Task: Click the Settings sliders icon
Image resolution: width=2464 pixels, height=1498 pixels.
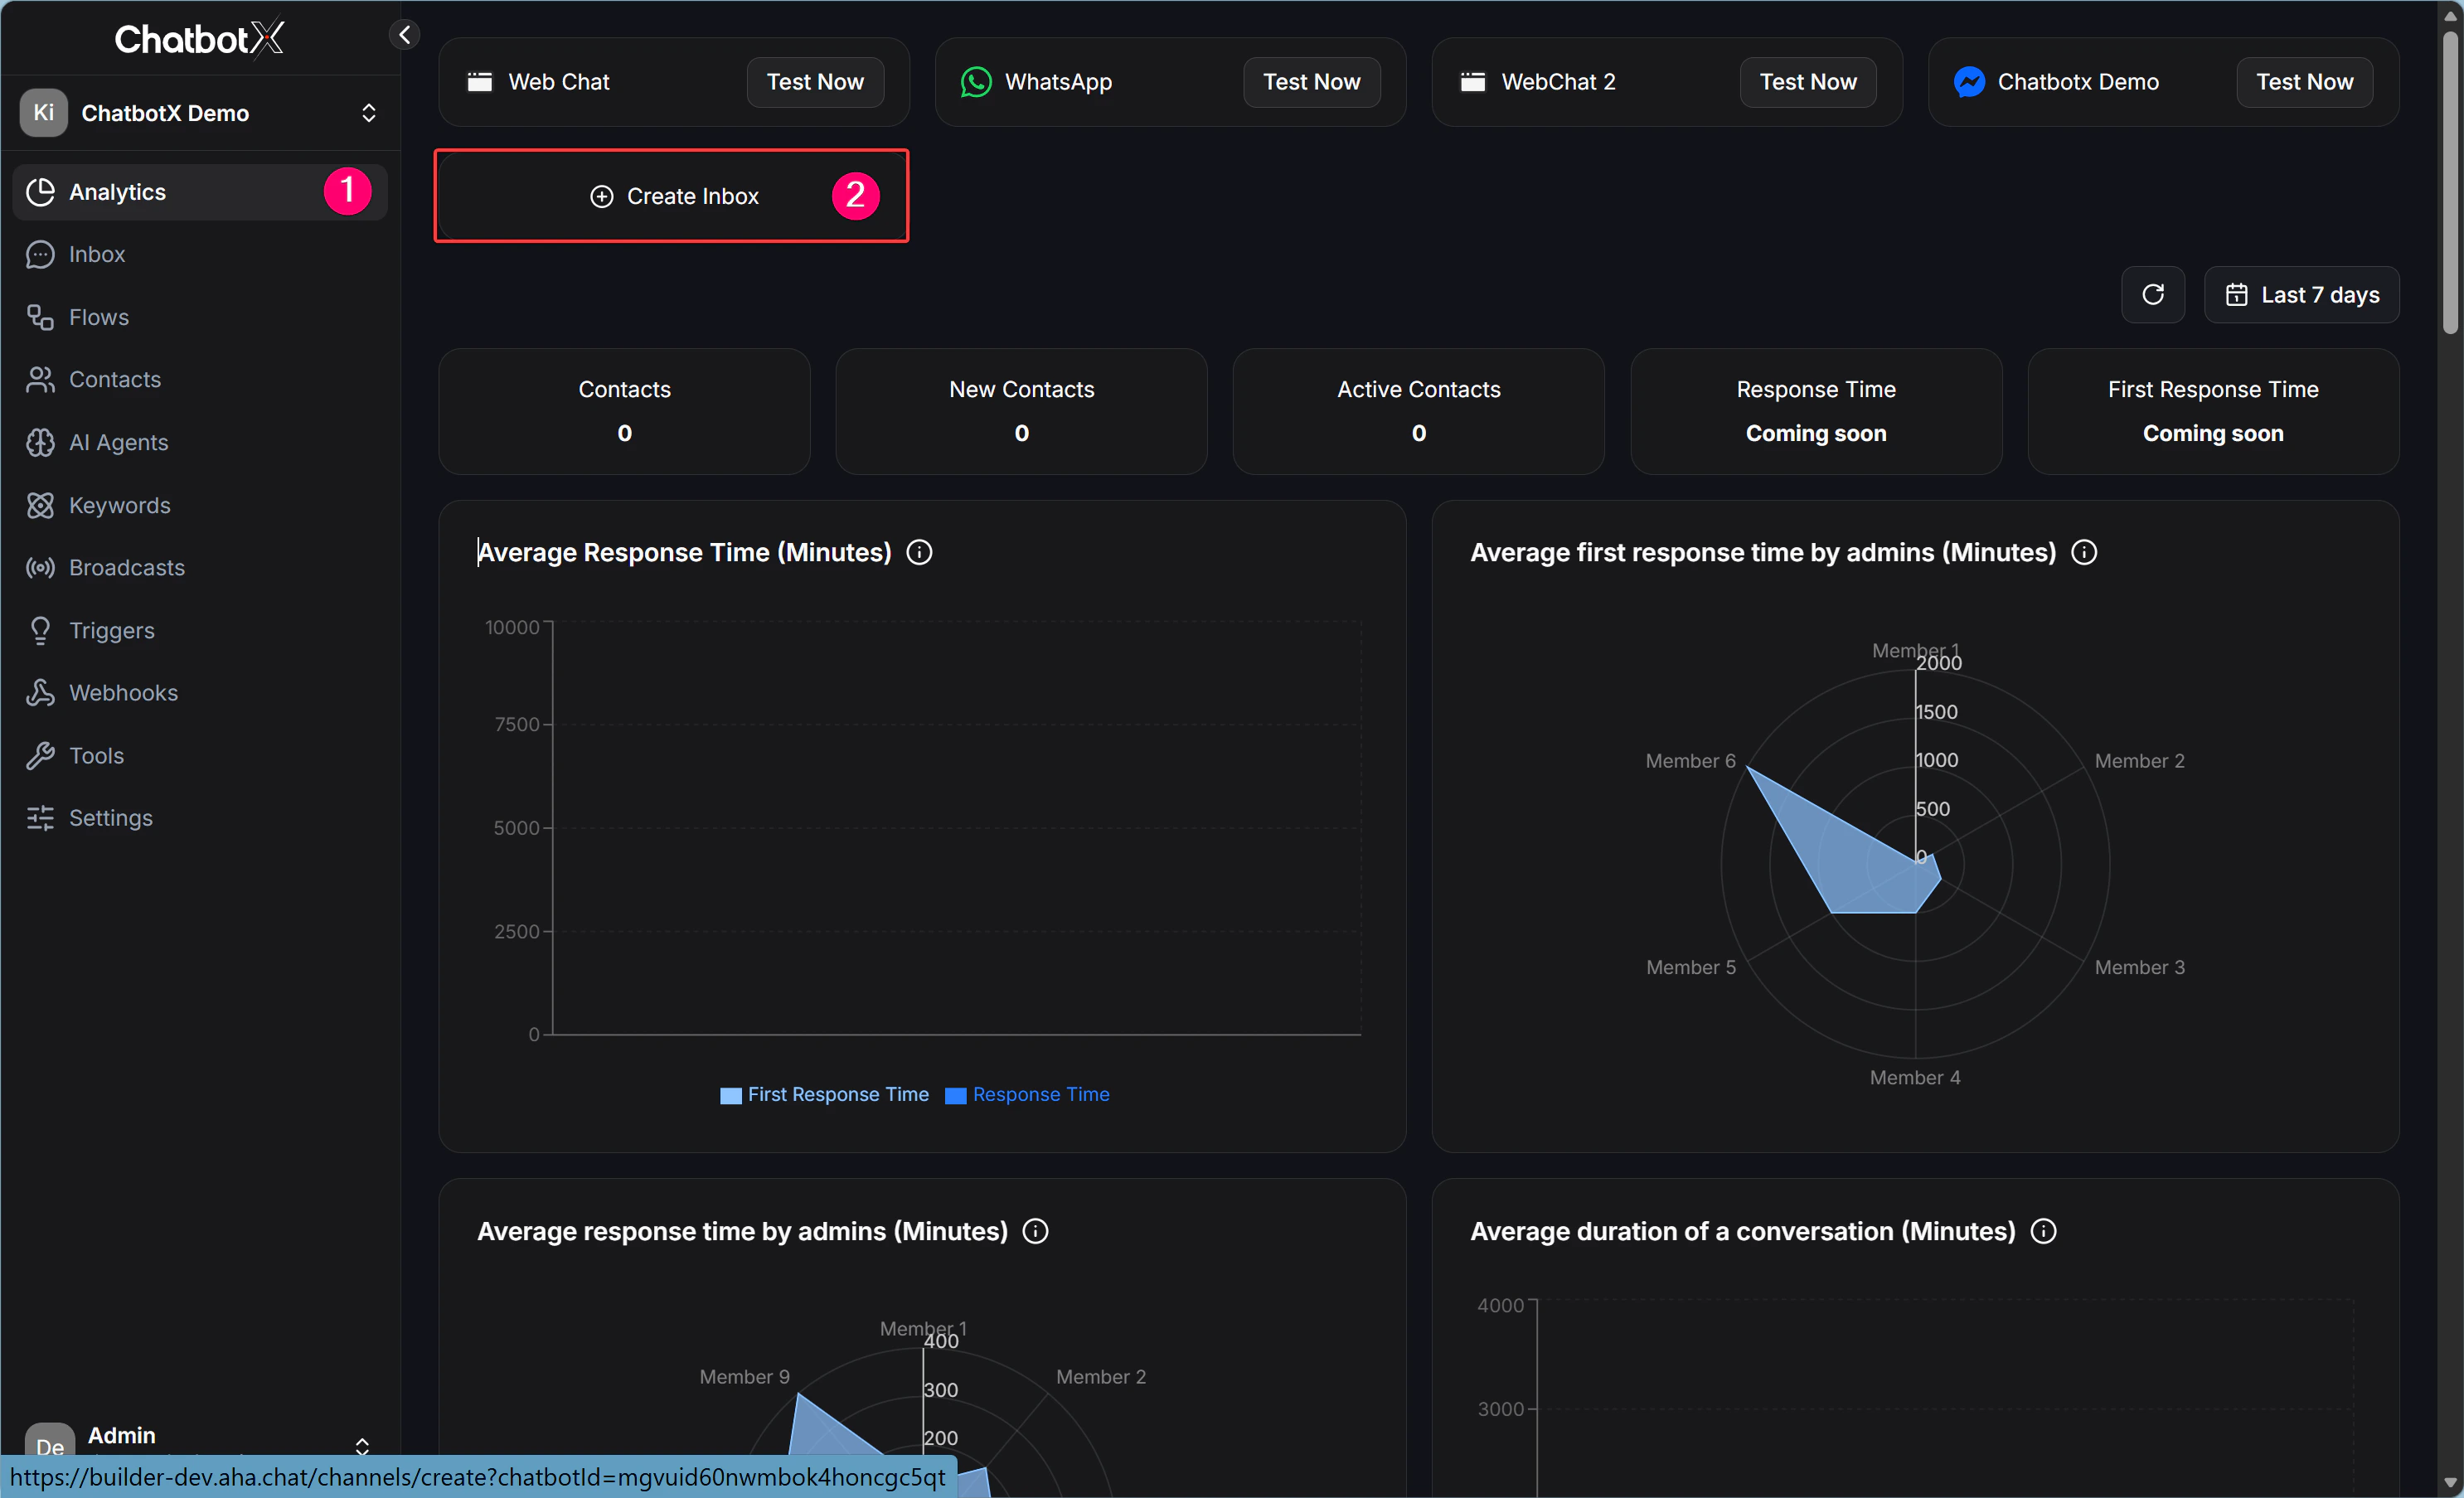Action: point(40,818)
